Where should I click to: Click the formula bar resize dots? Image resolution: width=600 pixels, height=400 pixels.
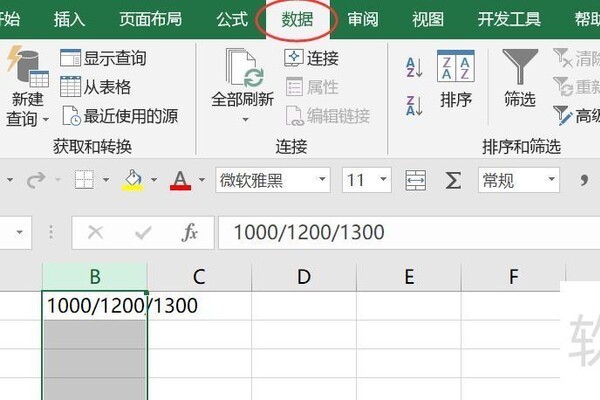pos(51,232)
